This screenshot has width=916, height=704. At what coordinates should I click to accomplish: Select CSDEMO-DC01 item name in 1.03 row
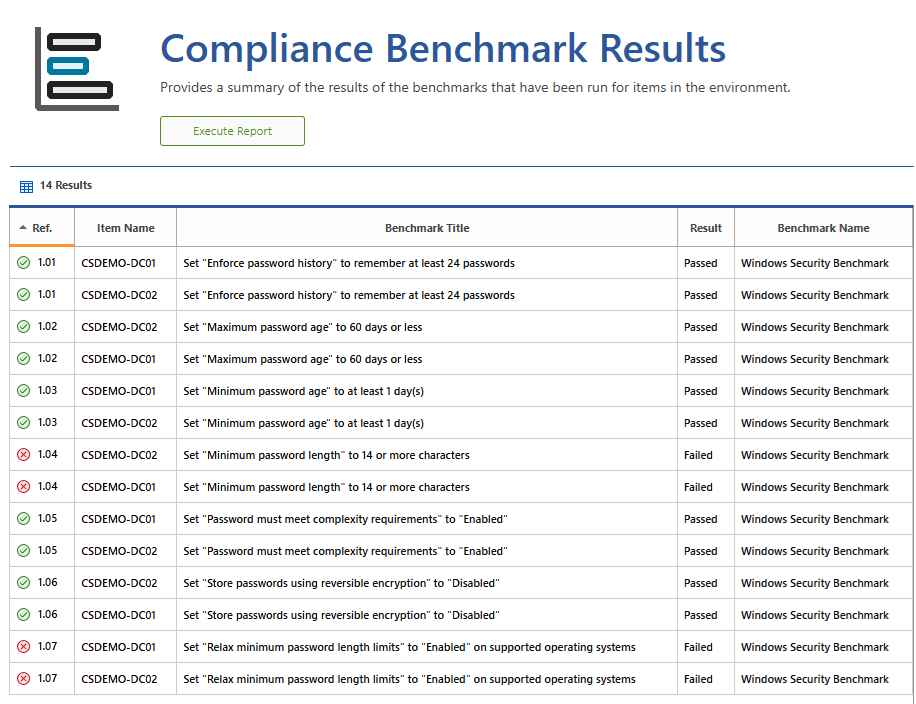coord(119,391)
